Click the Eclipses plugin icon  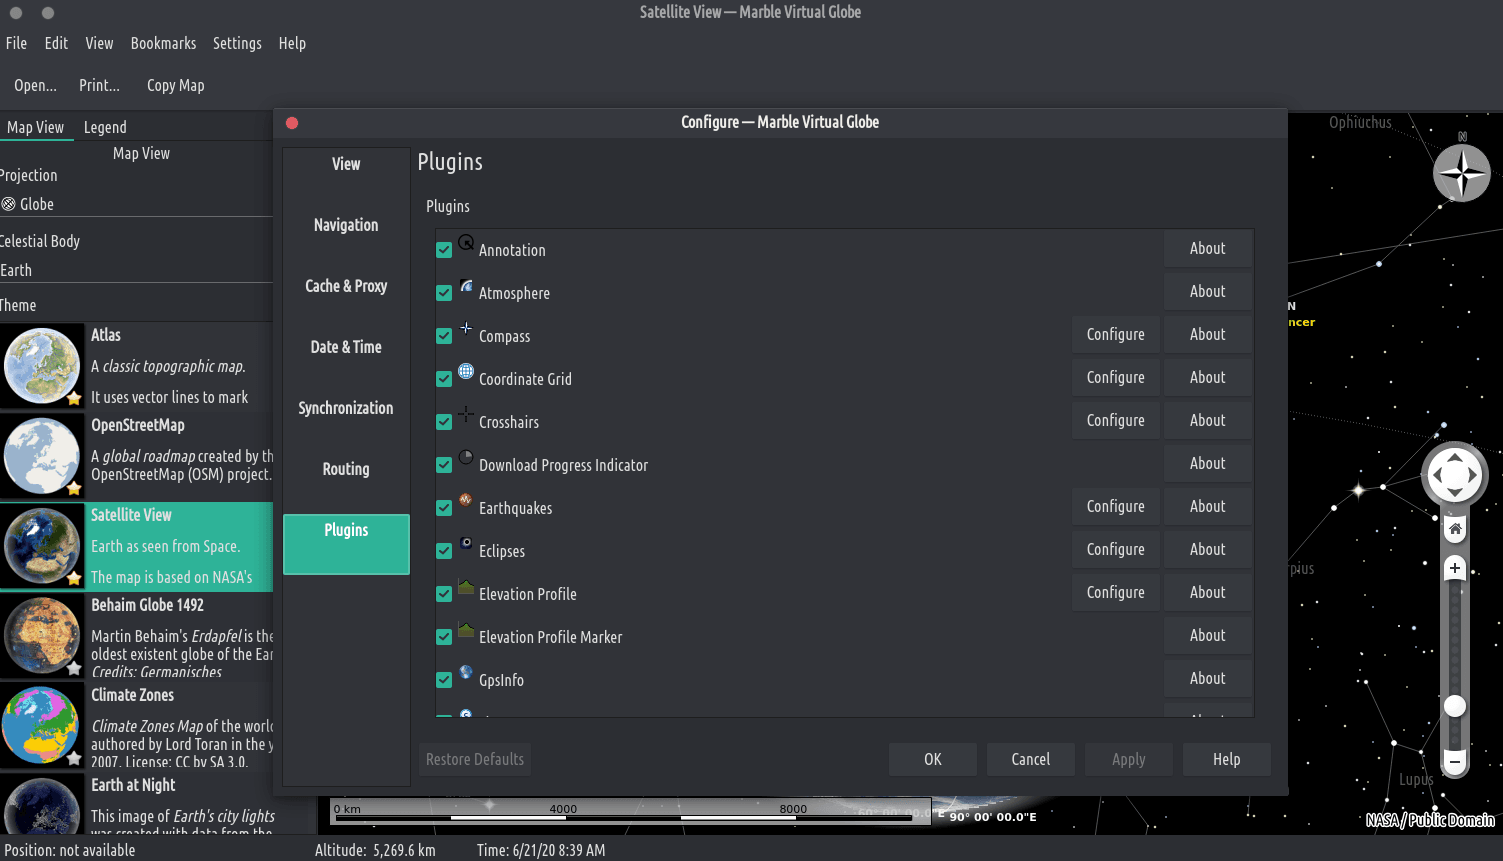[466, 543]
